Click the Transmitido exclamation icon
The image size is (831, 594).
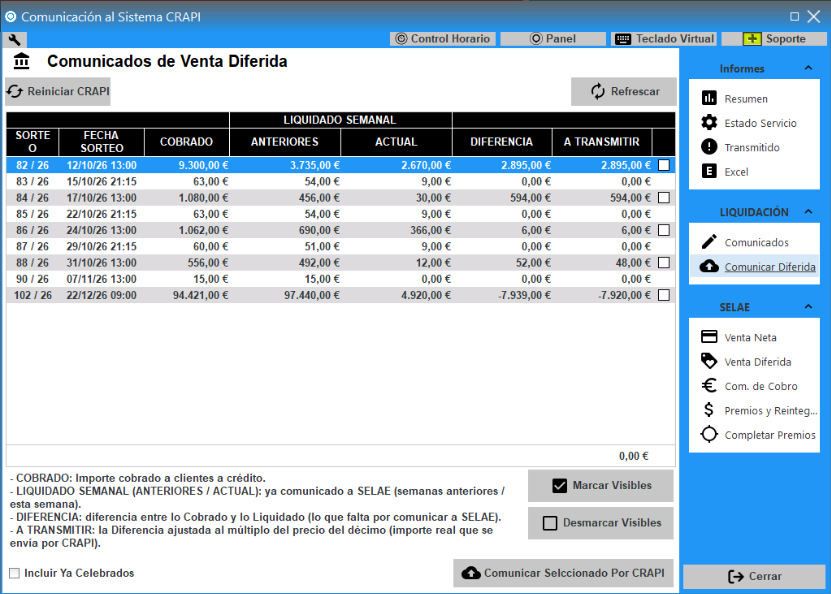[709, 147]
